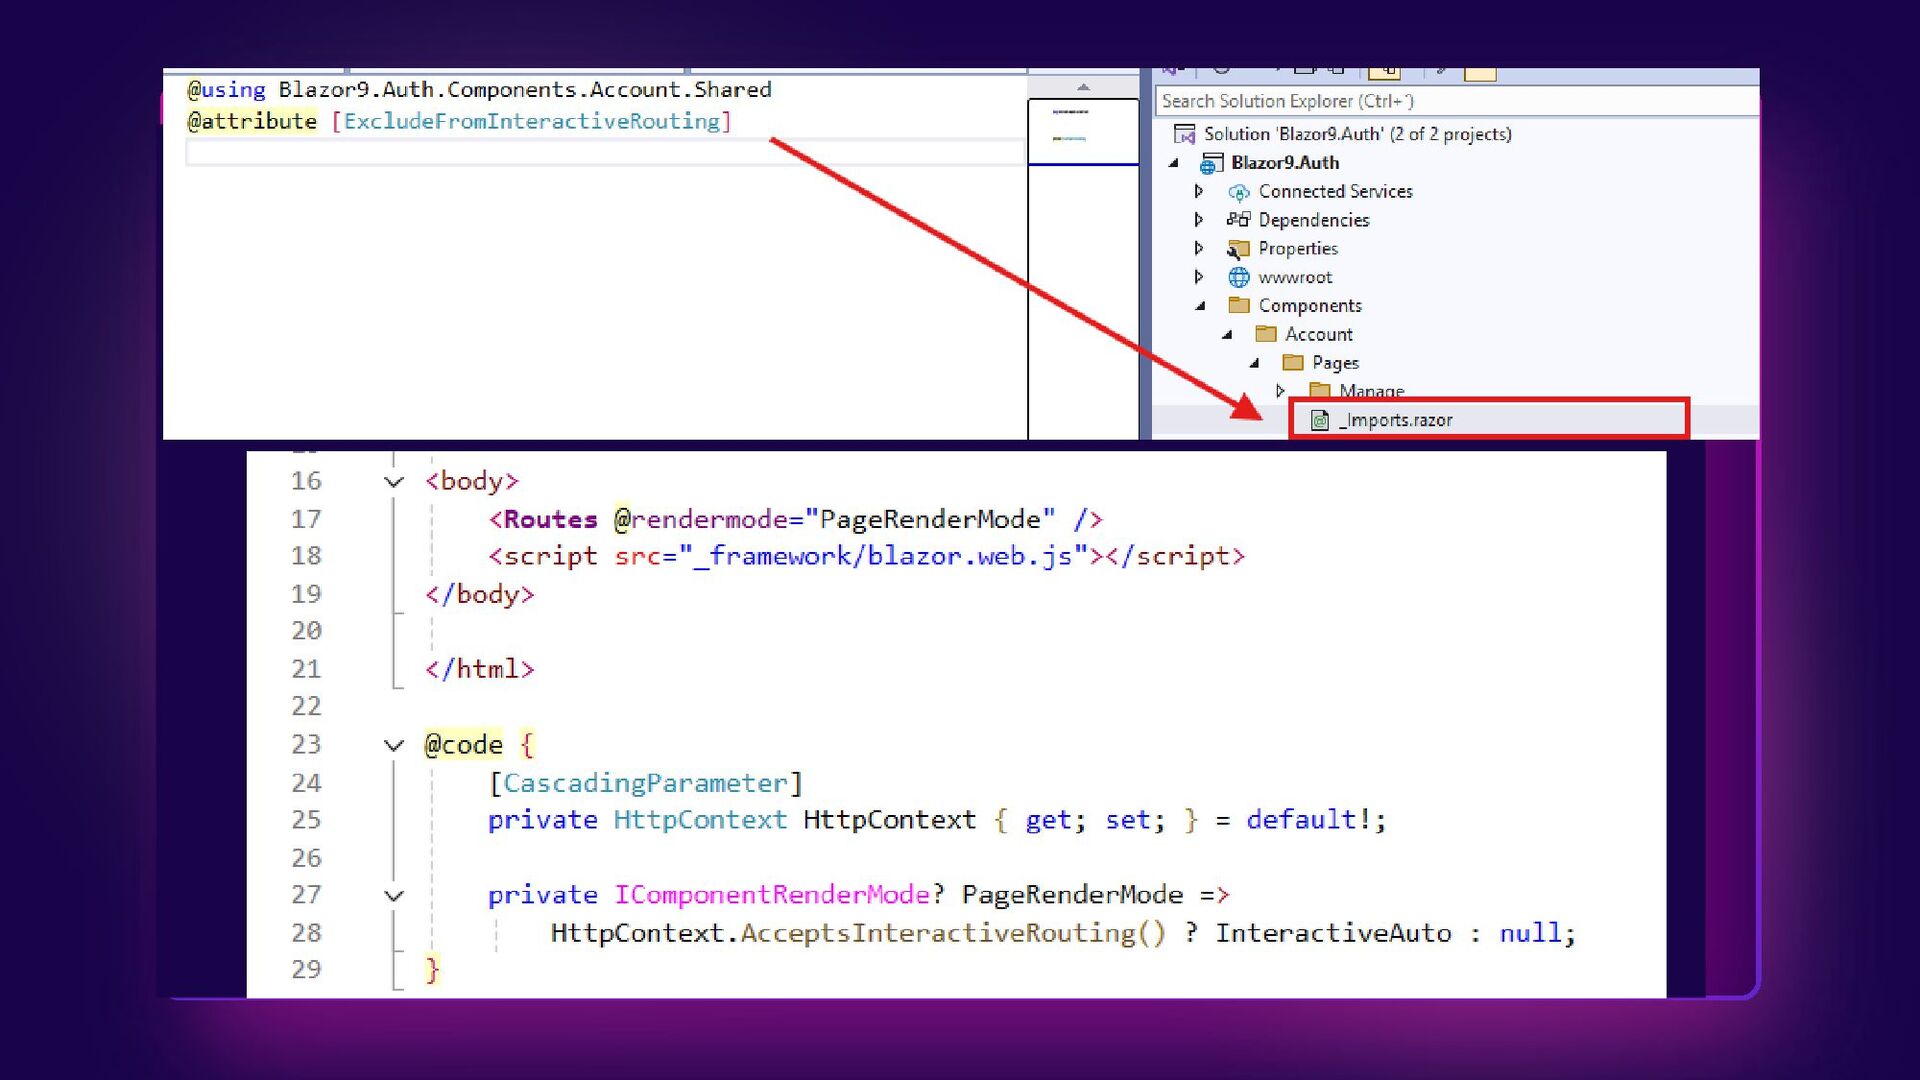
Task: Expand the Manage folder arrow
Action: click(x=1280, y=391)
